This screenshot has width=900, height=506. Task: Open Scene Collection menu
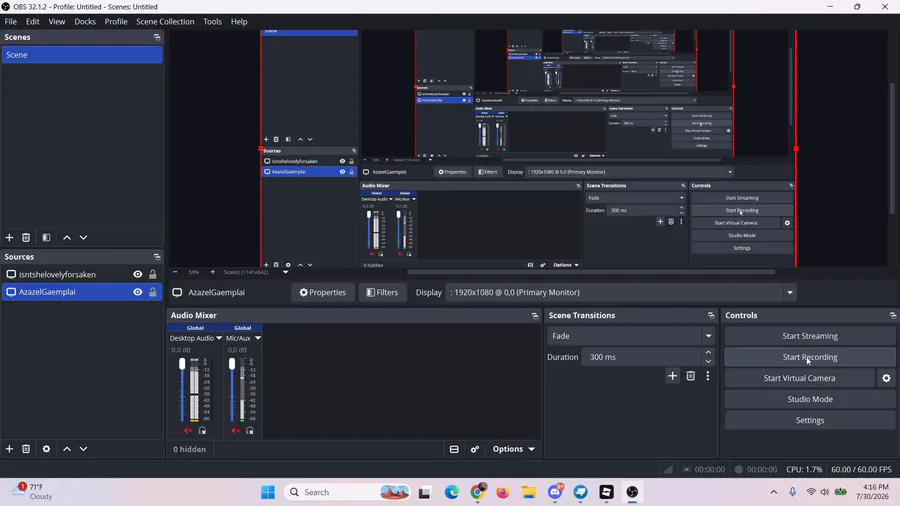pyautogui.click(x=165, y=21)
